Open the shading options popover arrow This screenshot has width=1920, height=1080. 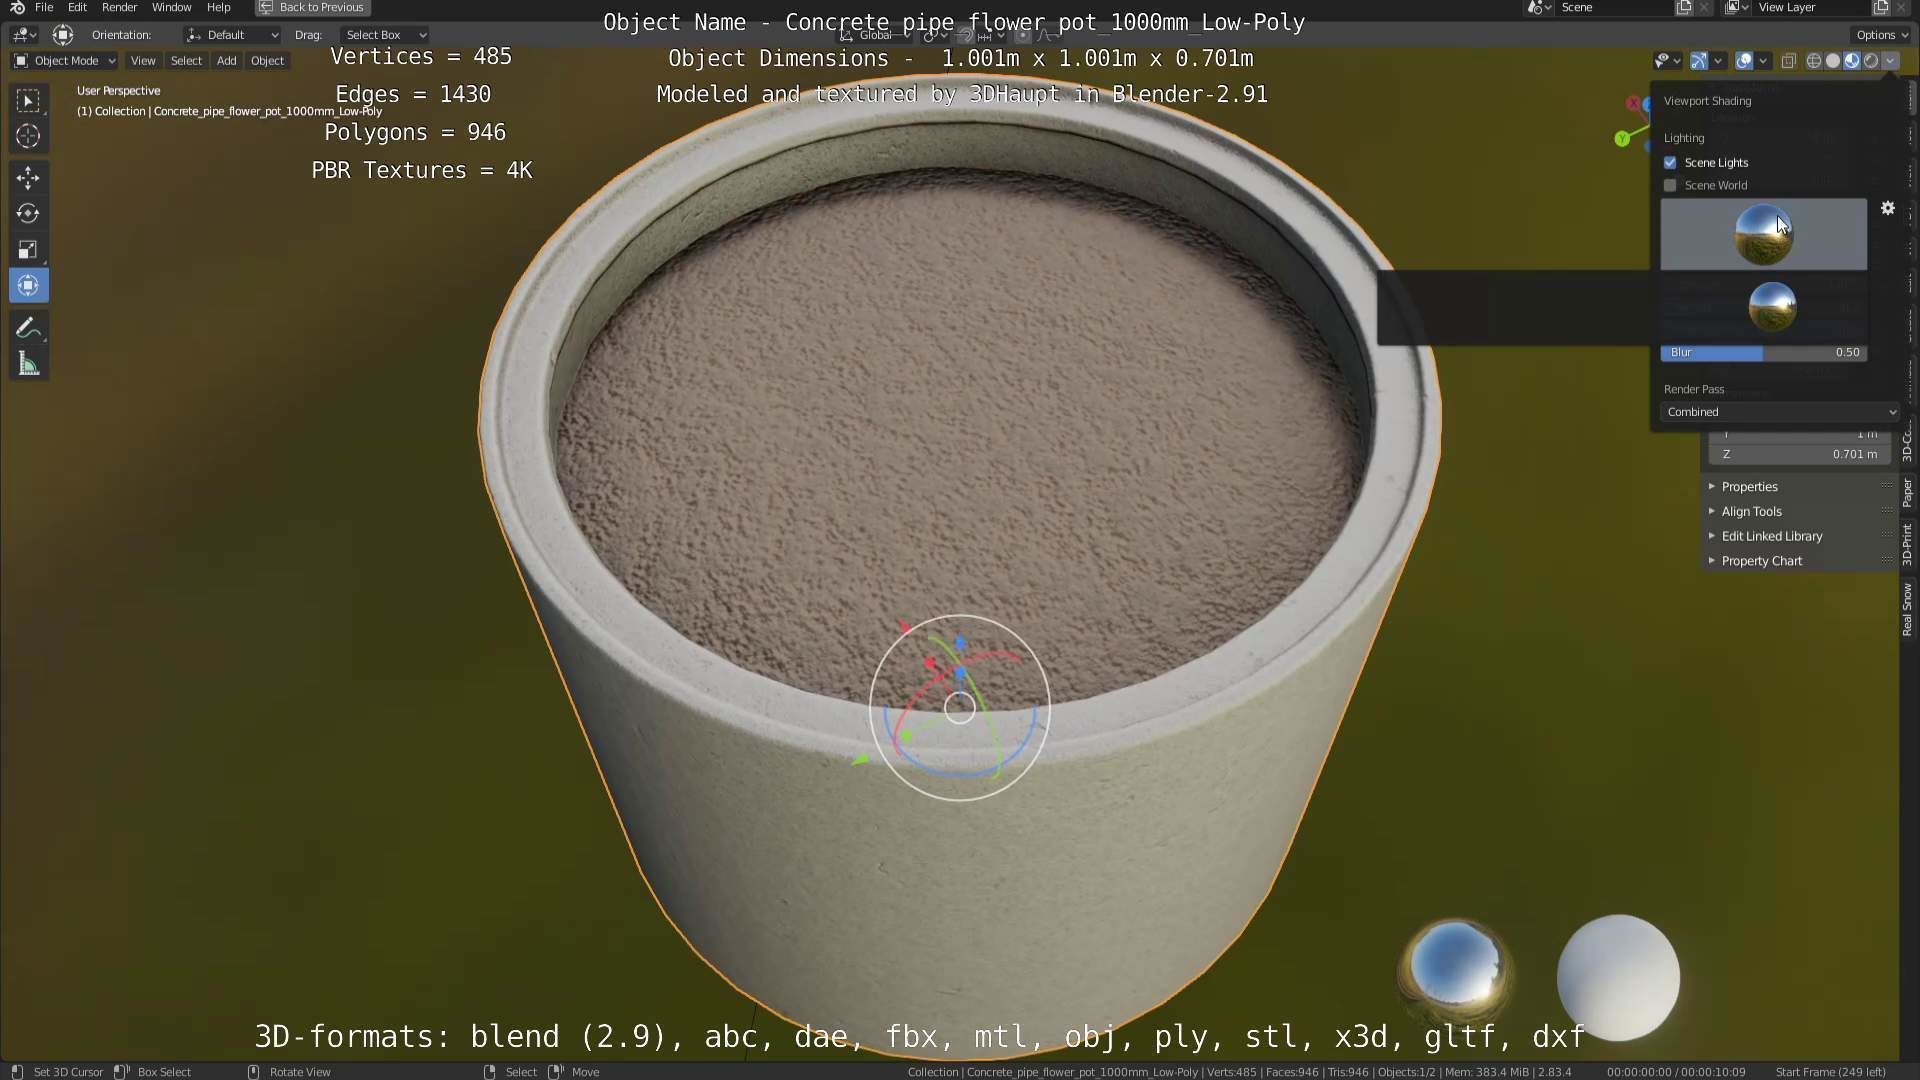(x=1890, y=61)
